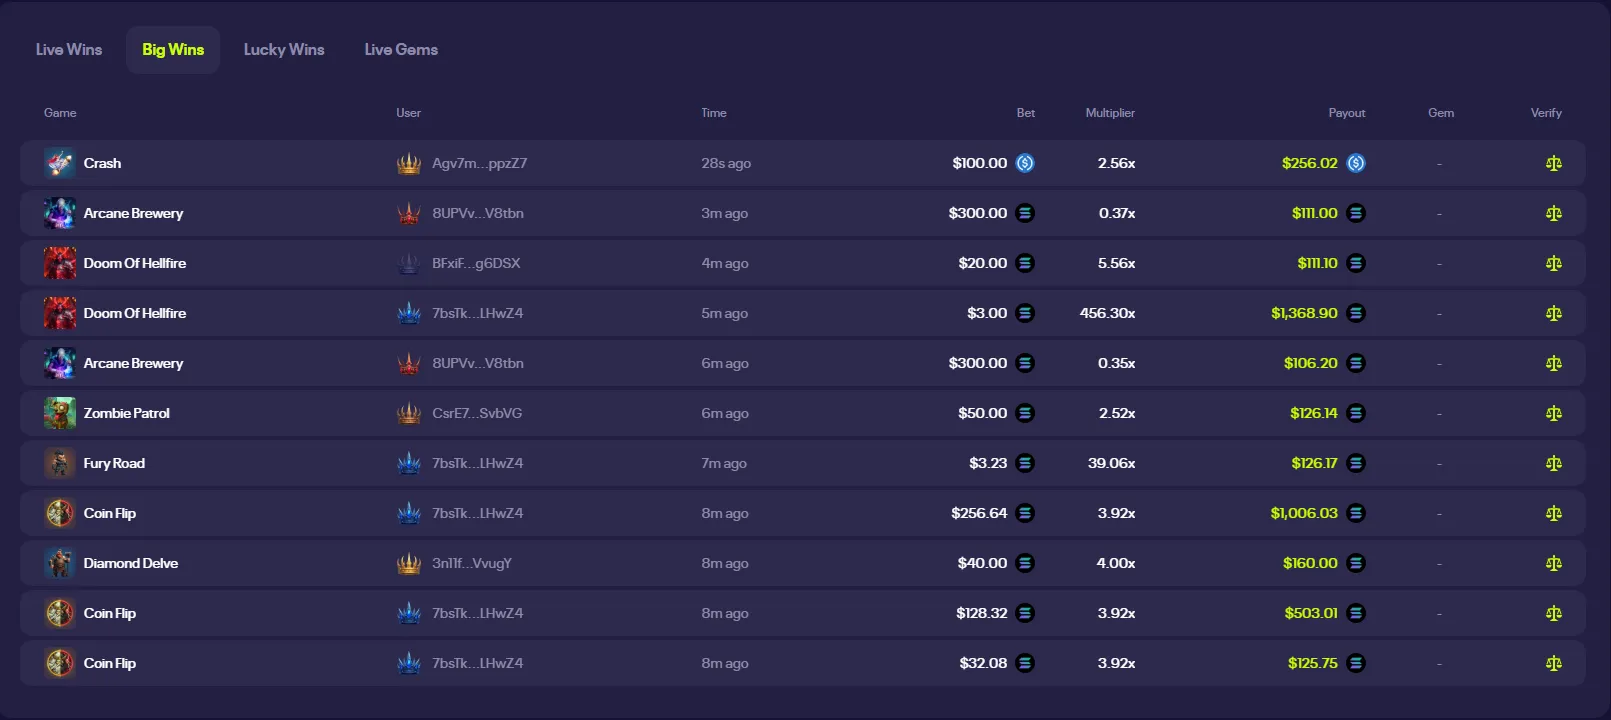
Task: Click the 456.30x multiplier value
Action: (x=1108, y=313)
